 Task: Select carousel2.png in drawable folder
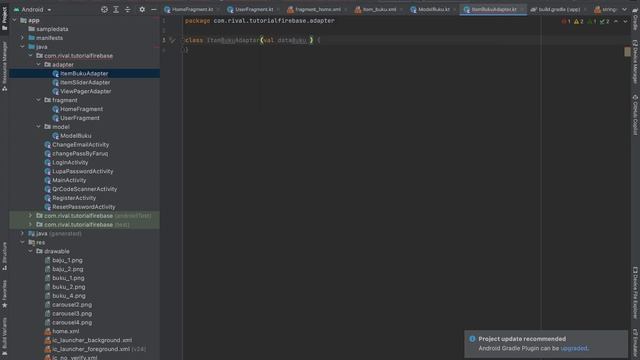[x=68, y=304]
